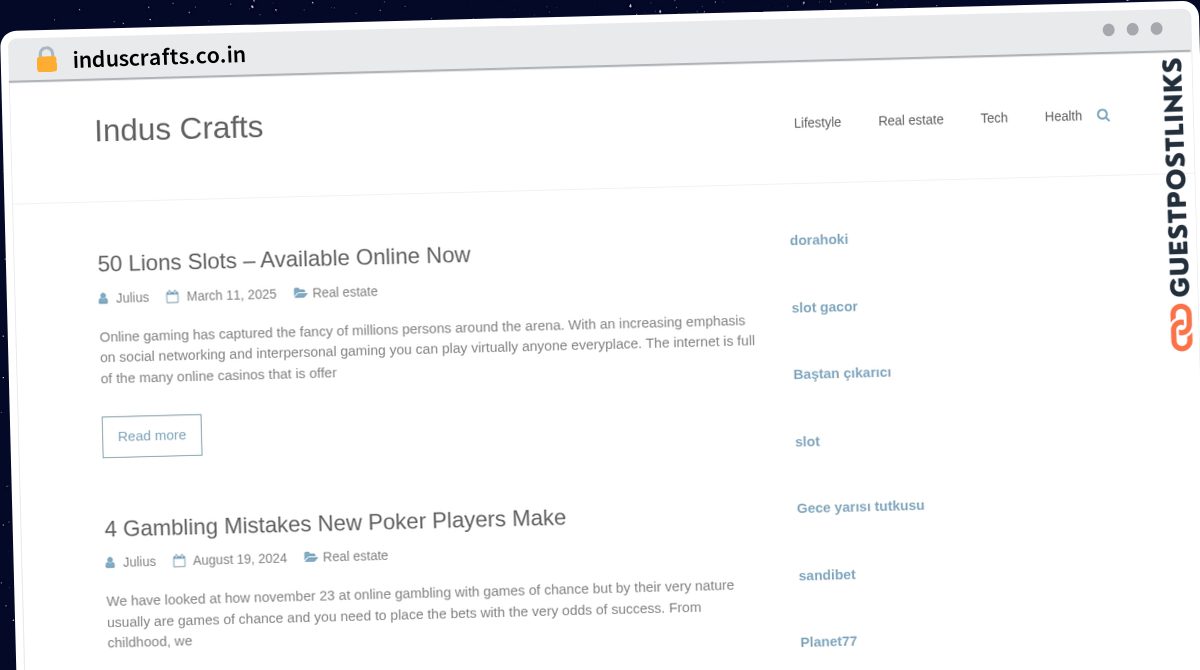Click the Indus Crafts site title

point(178,128)
